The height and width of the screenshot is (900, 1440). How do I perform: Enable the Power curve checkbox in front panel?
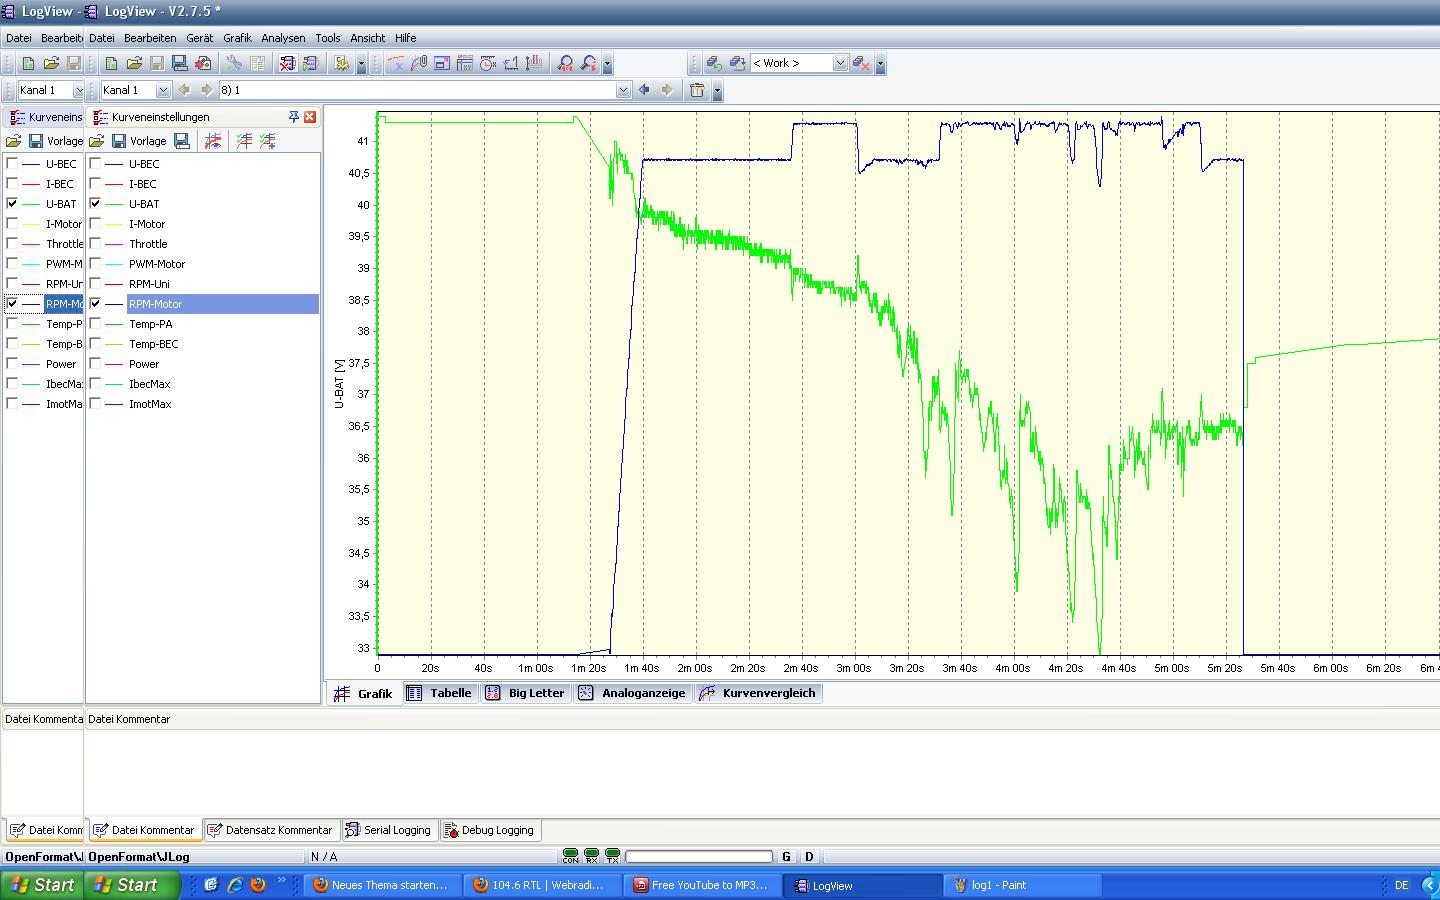pyautogui.click(x=95, y=364)
